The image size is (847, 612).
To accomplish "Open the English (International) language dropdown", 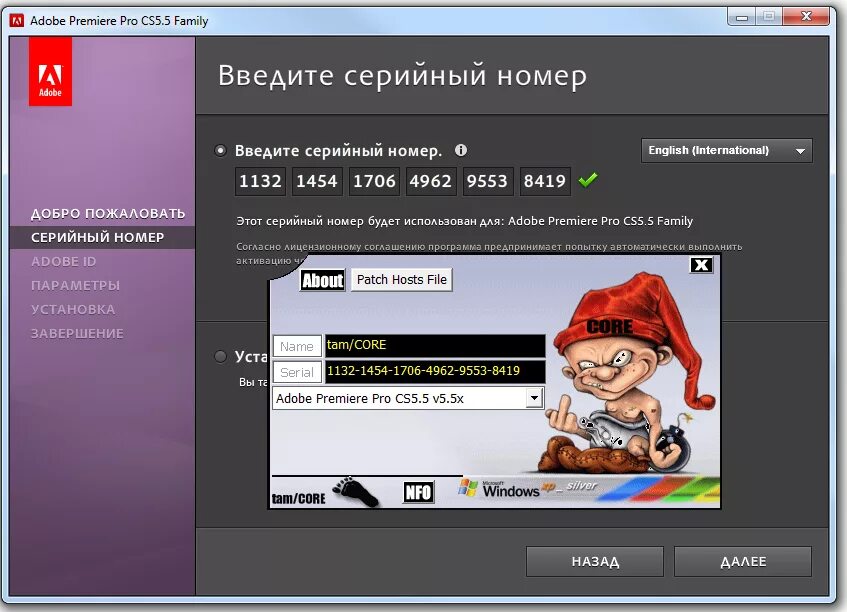I will pos(727,150).
